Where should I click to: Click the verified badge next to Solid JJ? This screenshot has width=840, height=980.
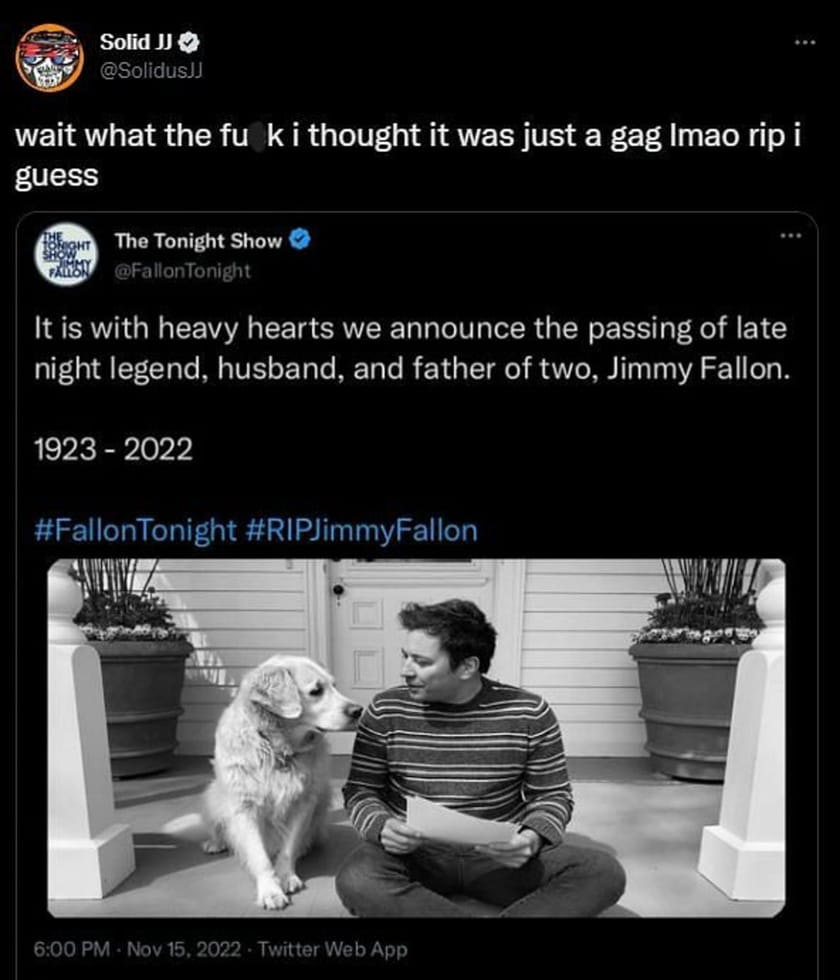(186, 42)
